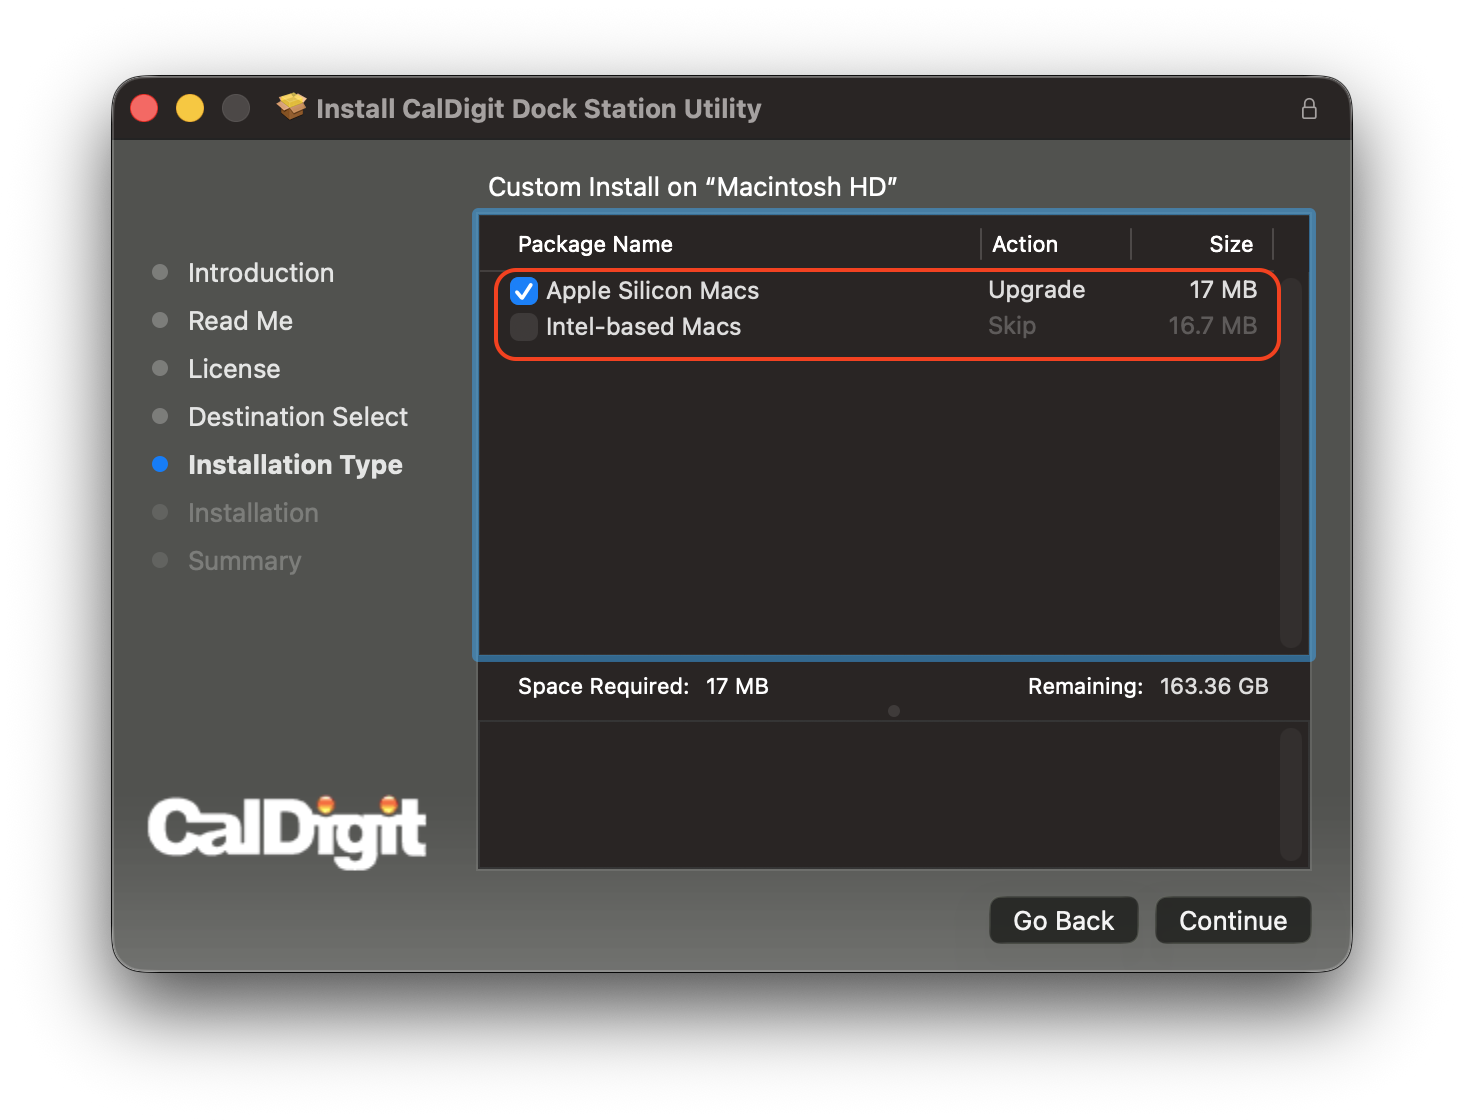This screenshot has height=1120, width=1464.
Task: Select the Apple Silicon Macs row
Action: pos(652,291)
